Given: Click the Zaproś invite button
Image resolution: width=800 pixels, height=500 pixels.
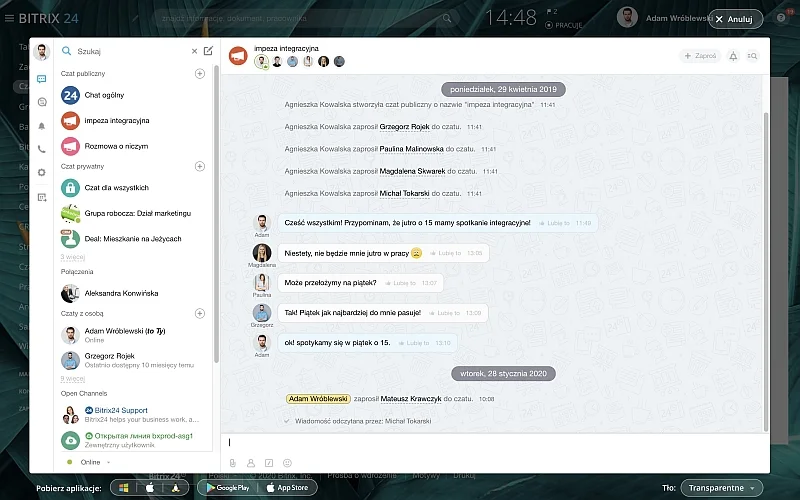Looking at the screenshot, I should (x=700, y=56).
